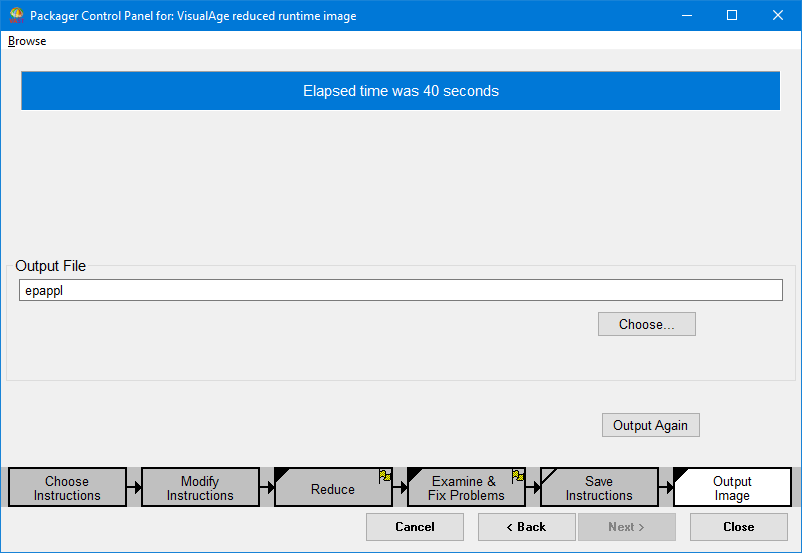Click the Output Again button
Image resolution: width=802 pixels, height=553 pixels.
point(650,425)
